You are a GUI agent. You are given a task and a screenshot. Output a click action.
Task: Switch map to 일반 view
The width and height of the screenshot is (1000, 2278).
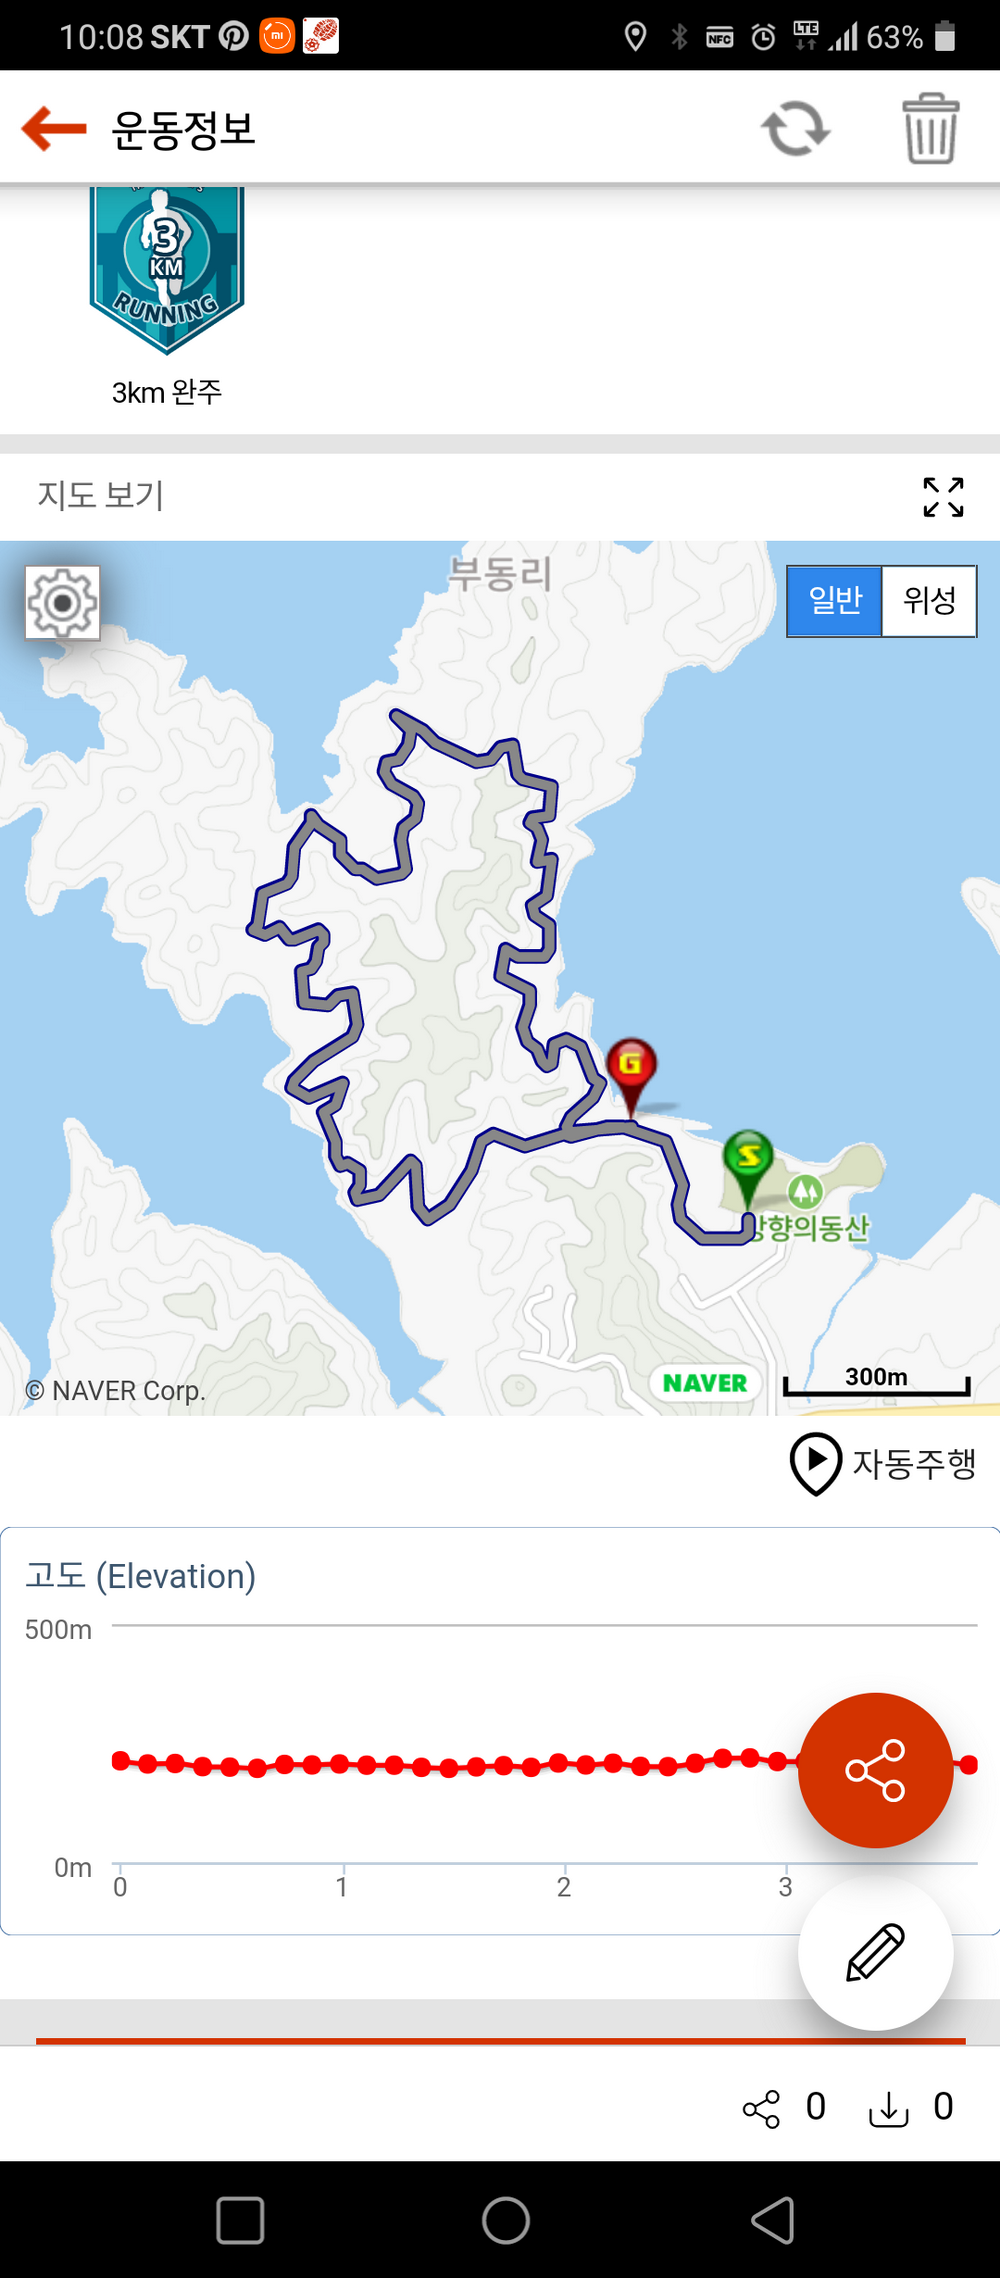pyautogui.click(x=834, y=601)
